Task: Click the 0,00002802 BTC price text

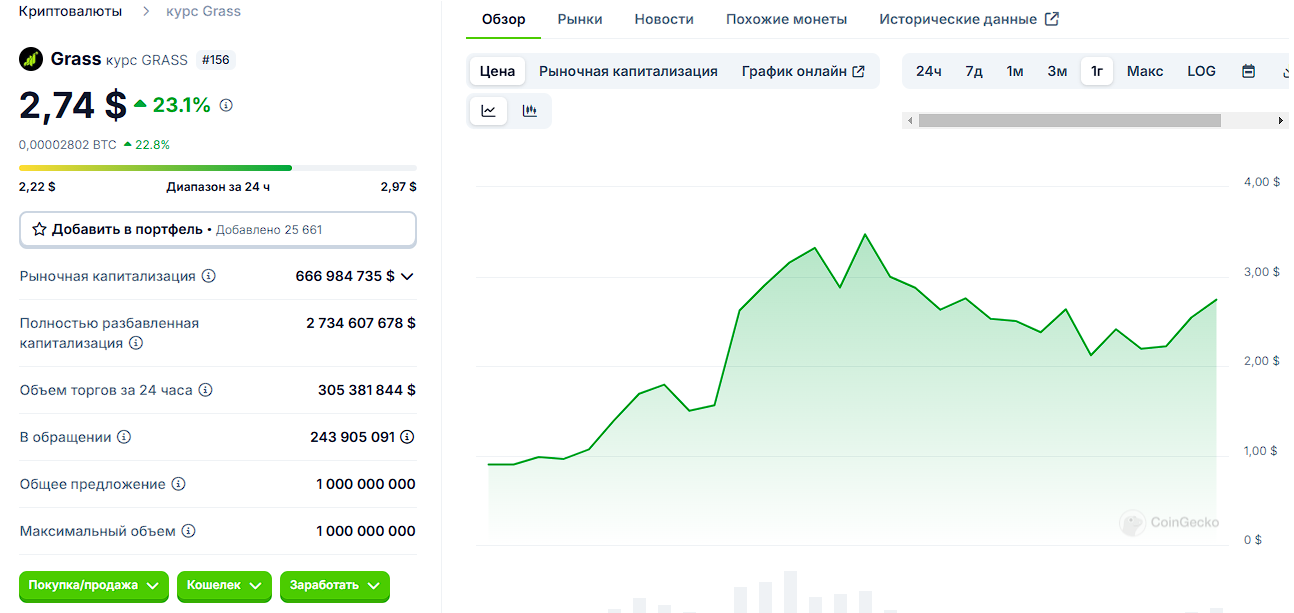Action: 68,144
